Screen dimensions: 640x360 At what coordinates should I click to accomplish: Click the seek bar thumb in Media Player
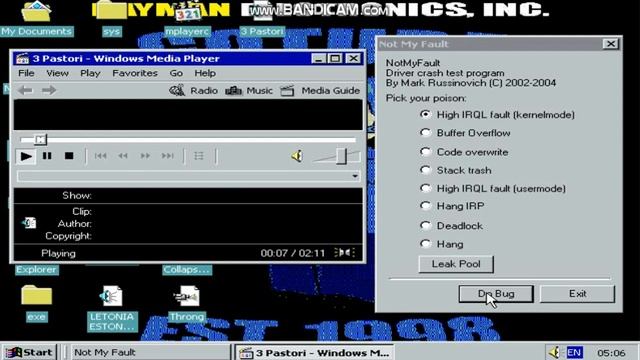click(x=40, y=140)
